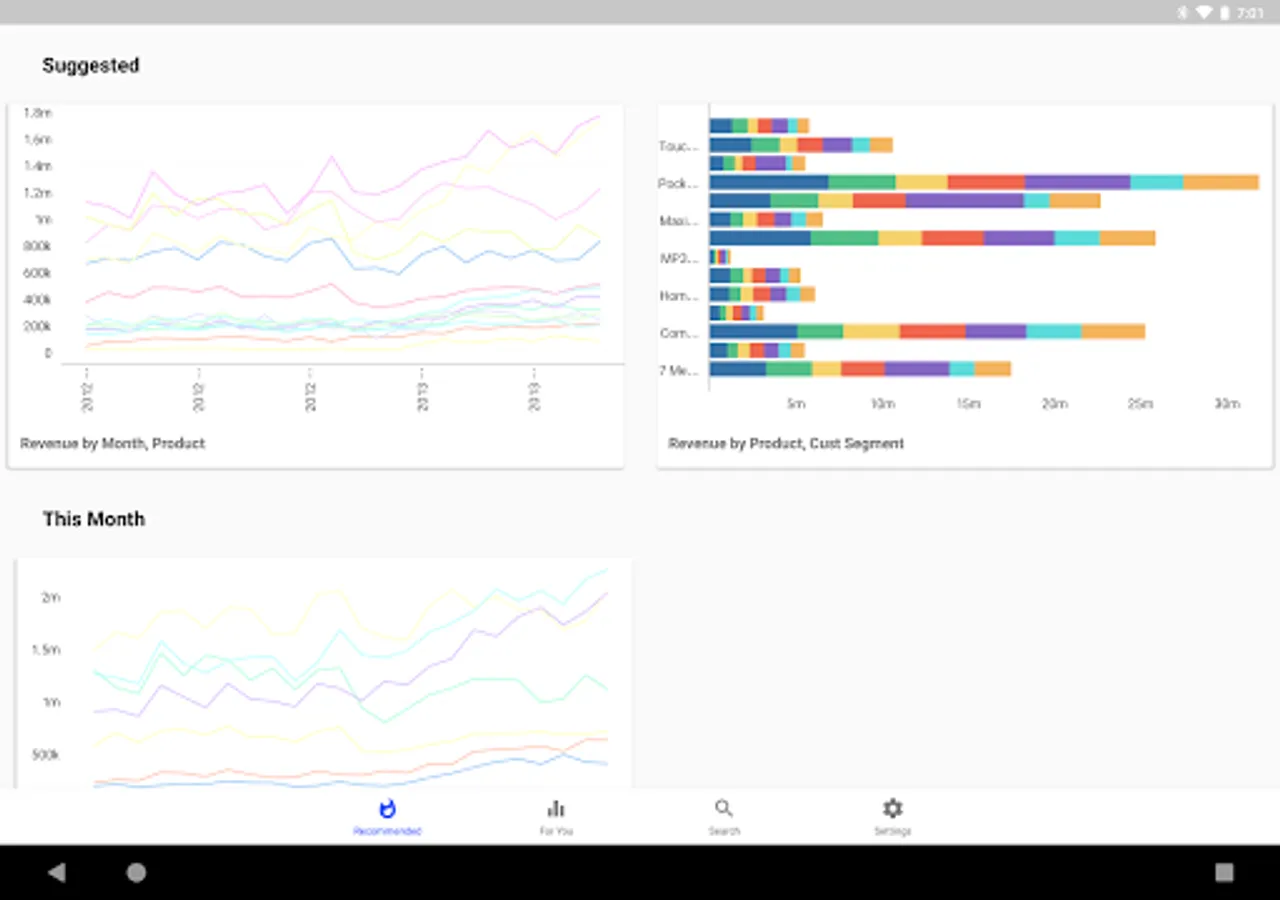Switch to the For You tab label

tap(556, 831)
